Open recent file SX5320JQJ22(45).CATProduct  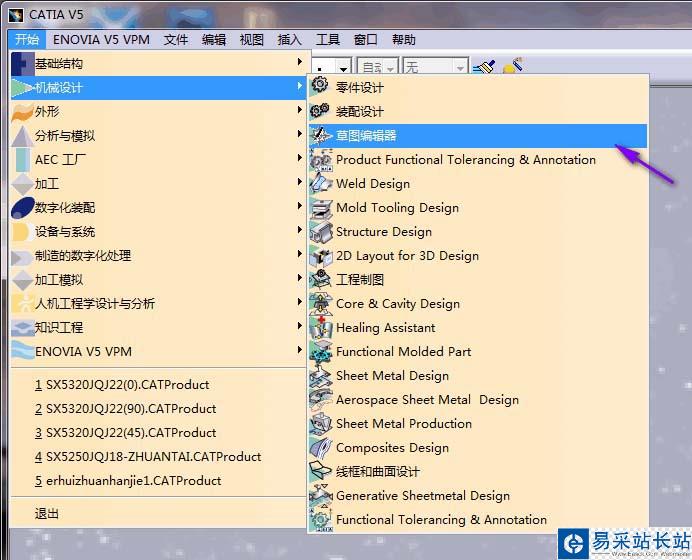click(158, 433)
